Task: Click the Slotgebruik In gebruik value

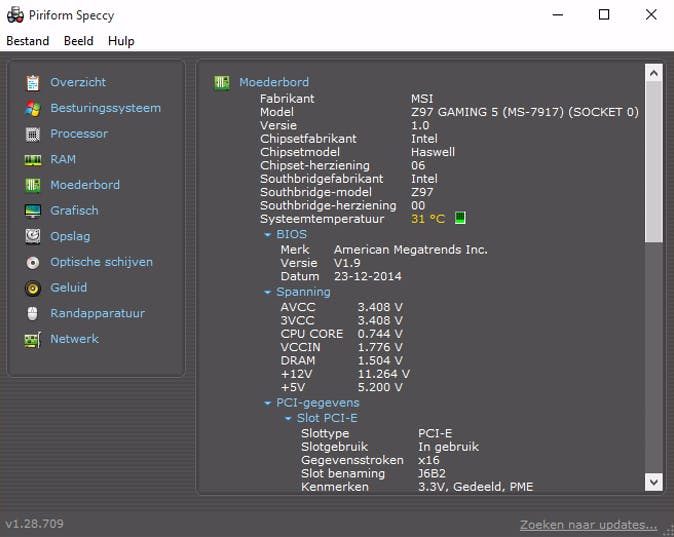Action: [448, 447]
